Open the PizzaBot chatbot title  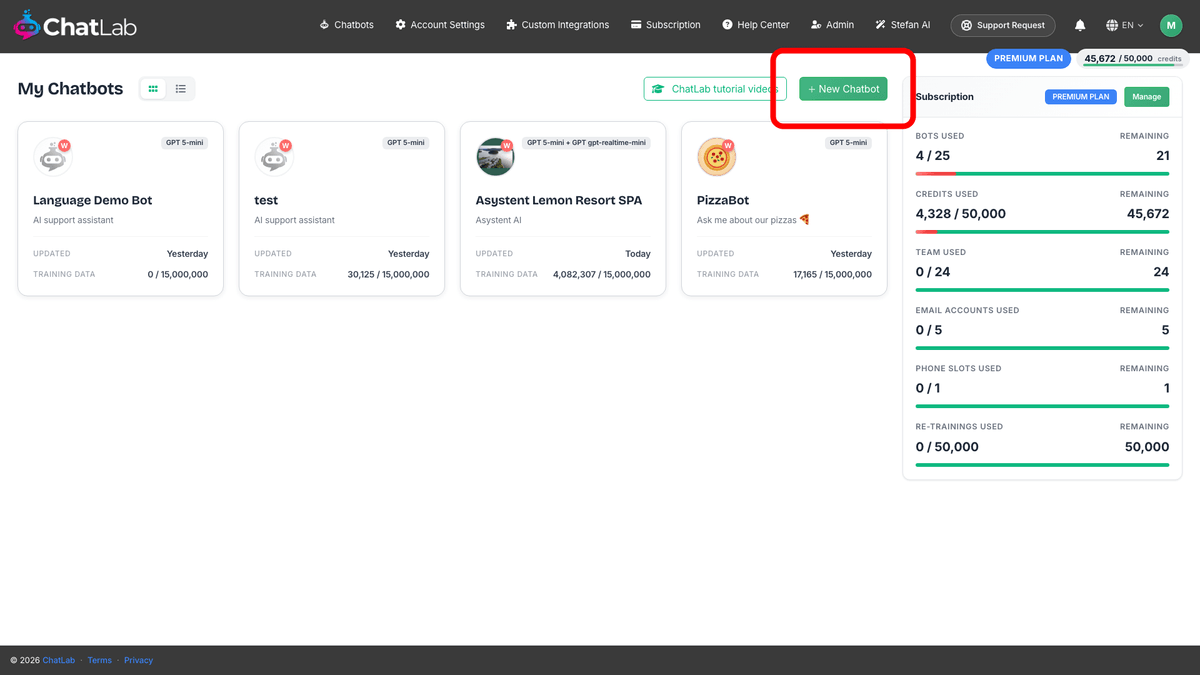tap(723, 200)
